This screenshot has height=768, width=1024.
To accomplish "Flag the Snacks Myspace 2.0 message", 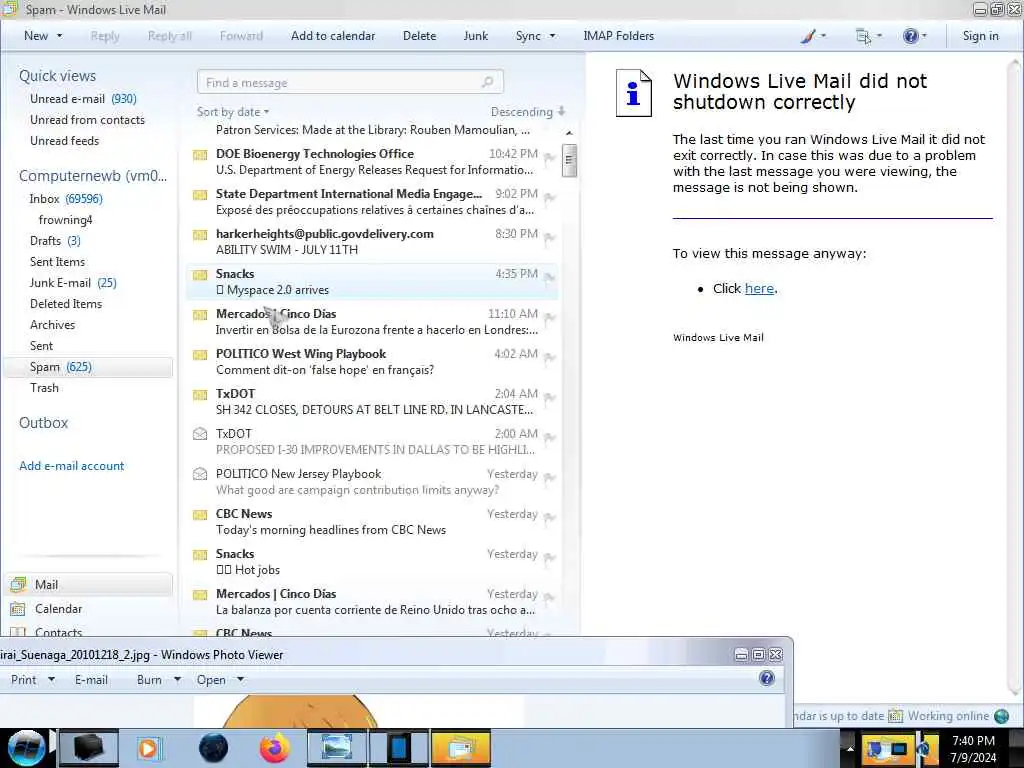I will tap(550, 278).
